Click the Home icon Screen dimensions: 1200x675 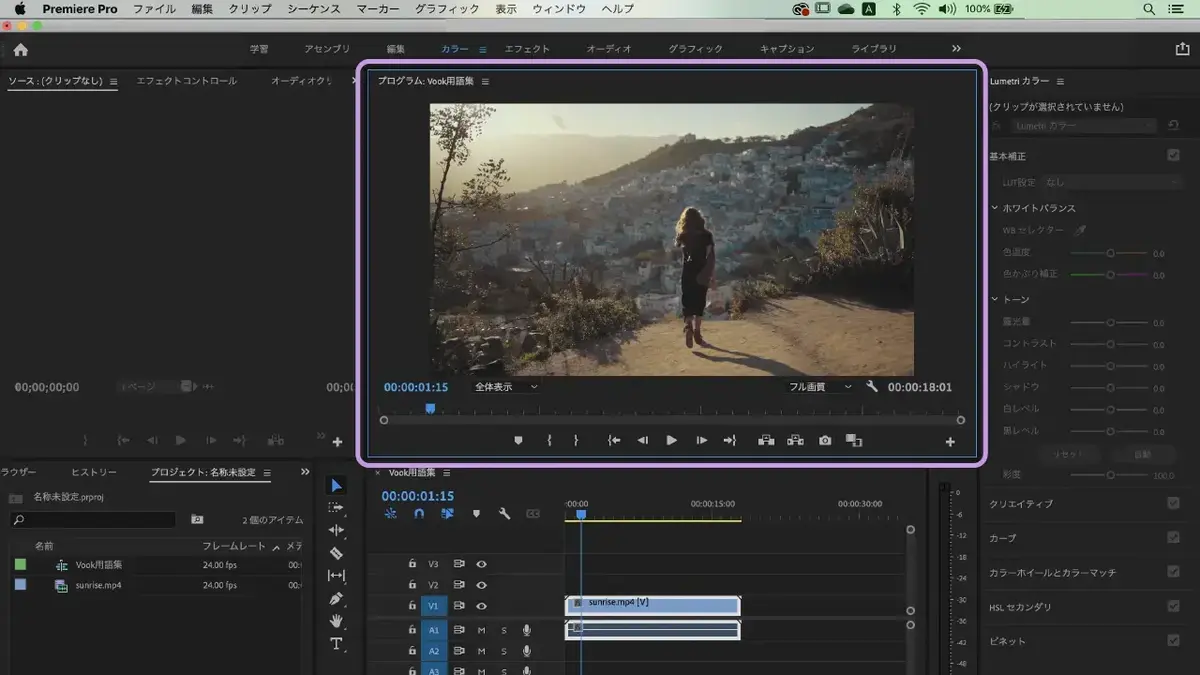20,49
